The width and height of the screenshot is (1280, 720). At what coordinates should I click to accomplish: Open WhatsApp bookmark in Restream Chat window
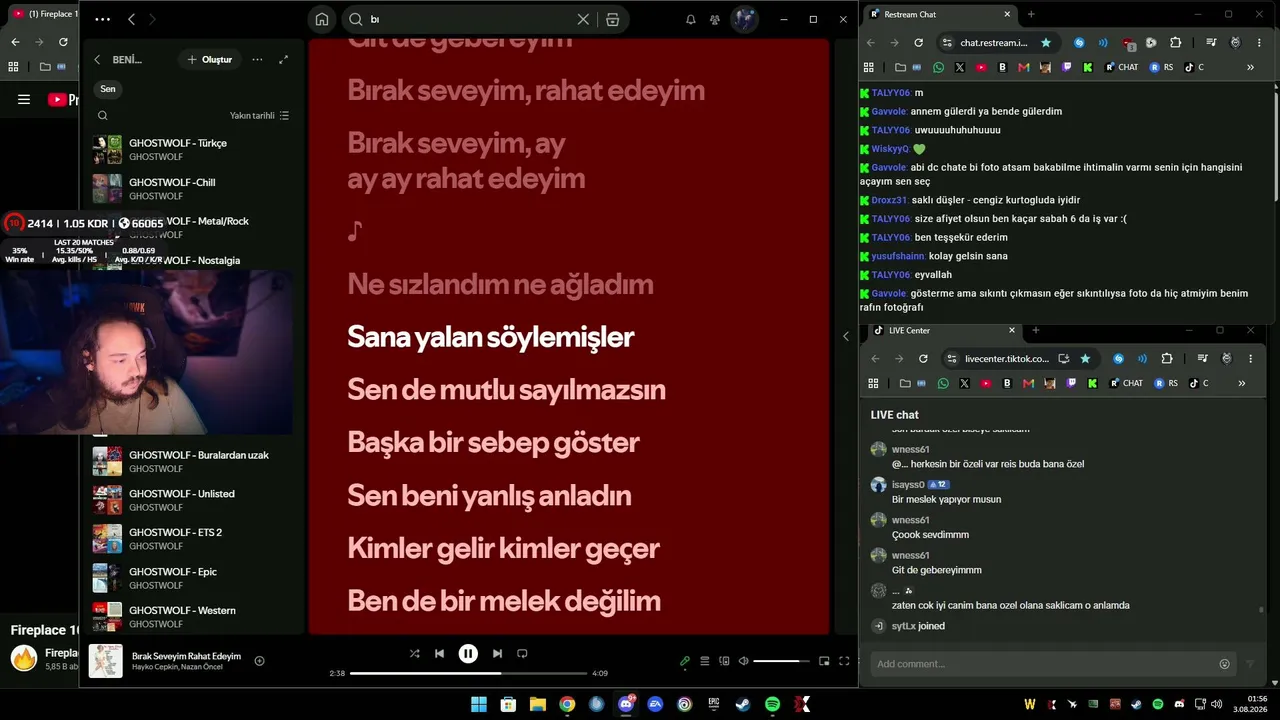pyautogui.click(x=938, y=67)
